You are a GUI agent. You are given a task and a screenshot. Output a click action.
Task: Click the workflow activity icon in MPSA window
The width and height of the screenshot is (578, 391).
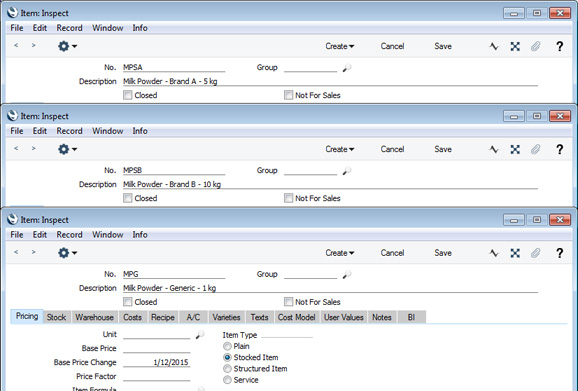[x=494, y=46]
